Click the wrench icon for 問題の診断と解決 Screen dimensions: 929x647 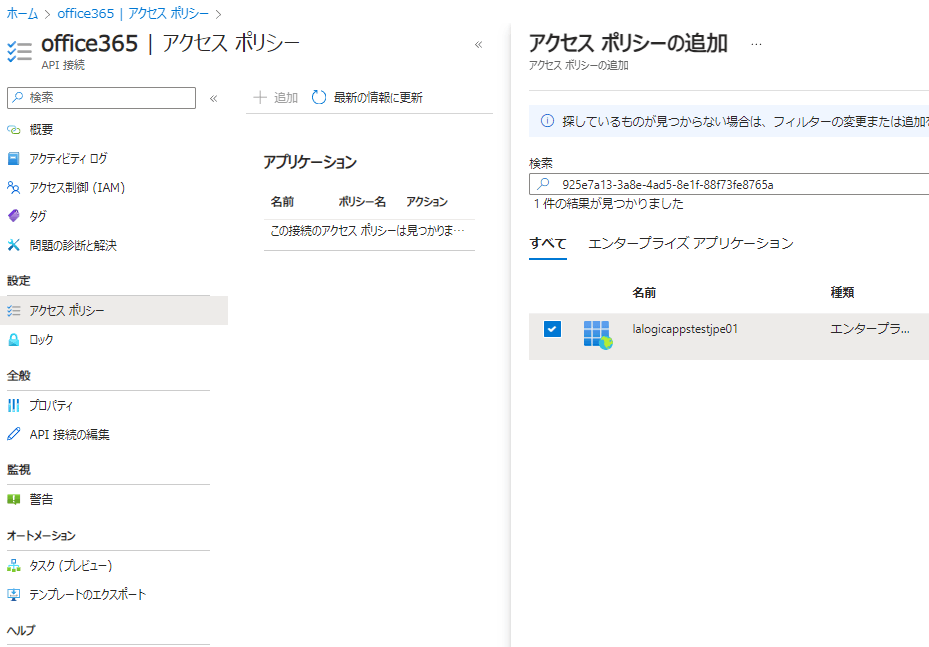tap(14, 245)
